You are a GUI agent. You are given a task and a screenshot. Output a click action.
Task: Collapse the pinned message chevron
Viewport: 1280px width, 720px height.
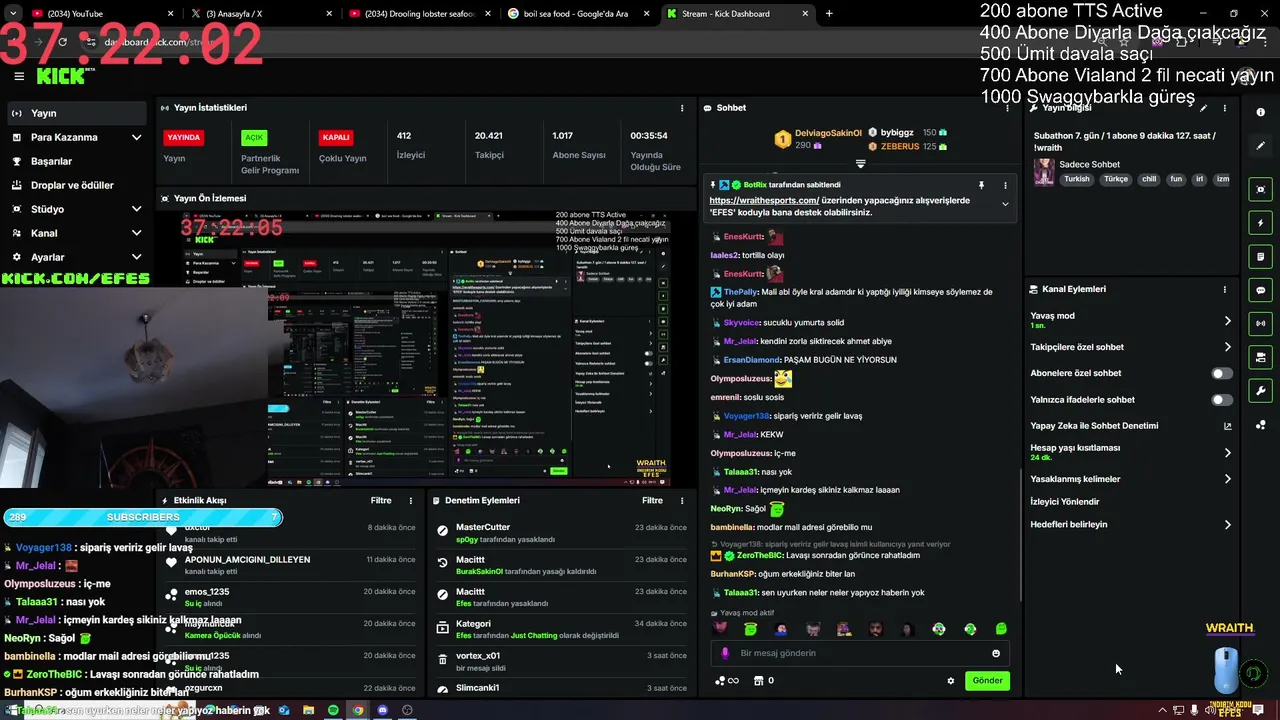pyautogui.click(x=1005, y=204)
